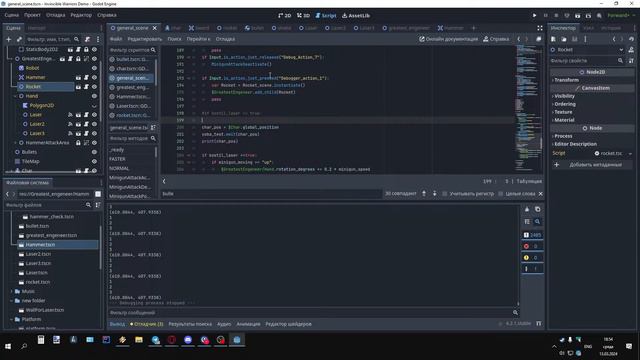
Task: Open the Проект menu
Action: [32, 15]
